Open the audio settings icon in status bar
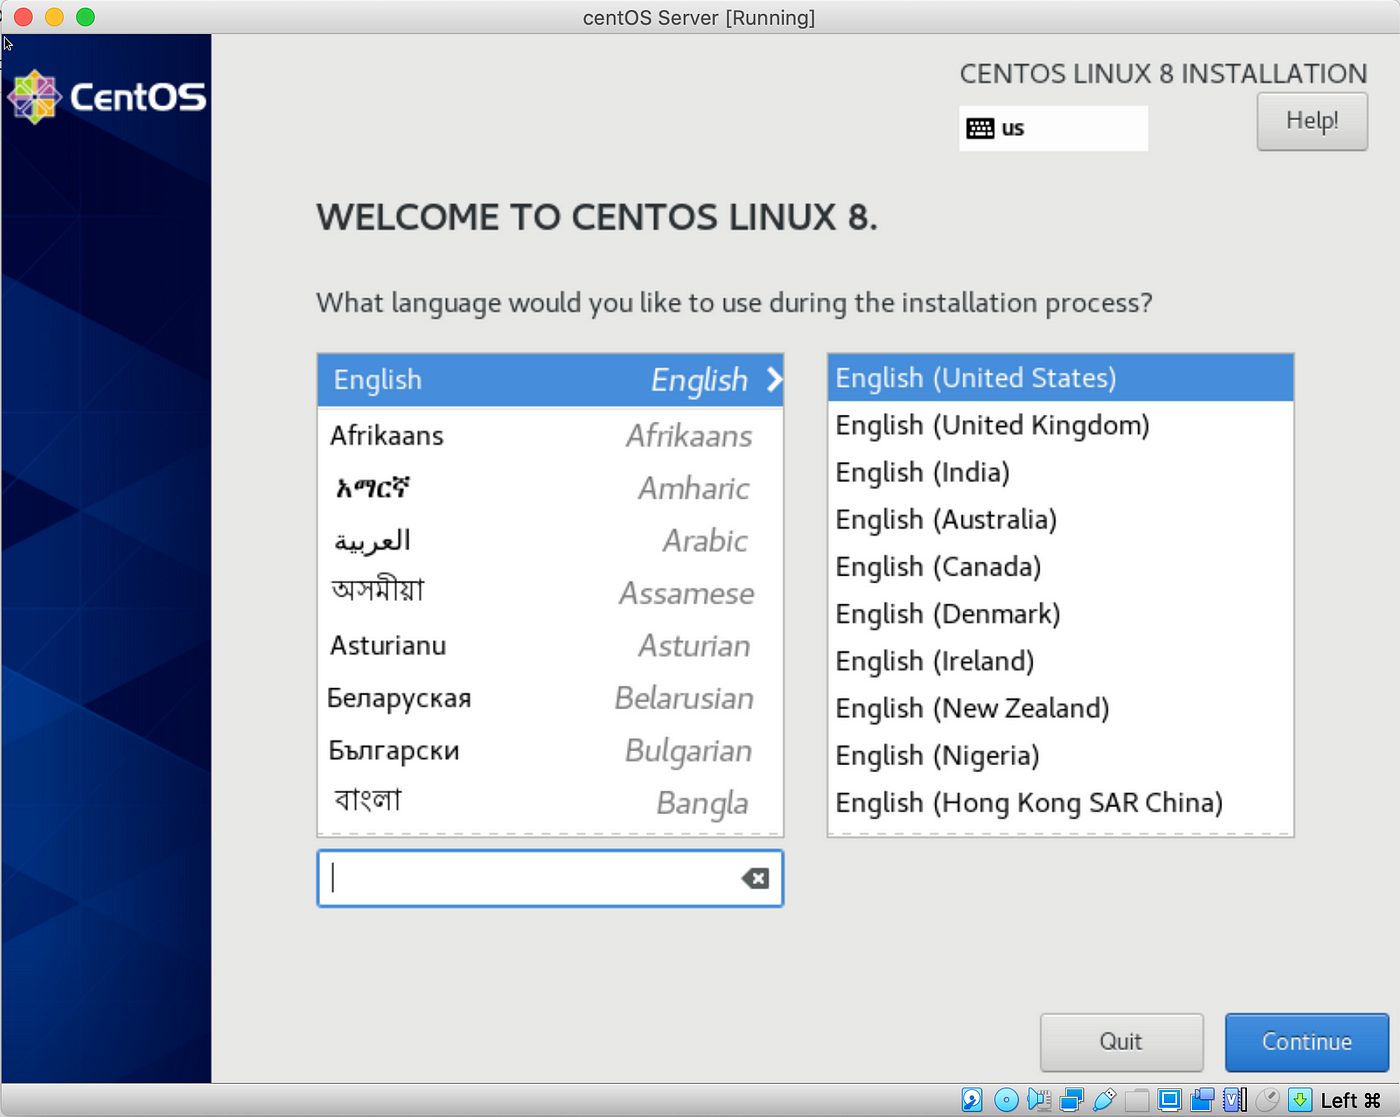Viewport: 1400px width, 1117px height. (1039, 1100)
